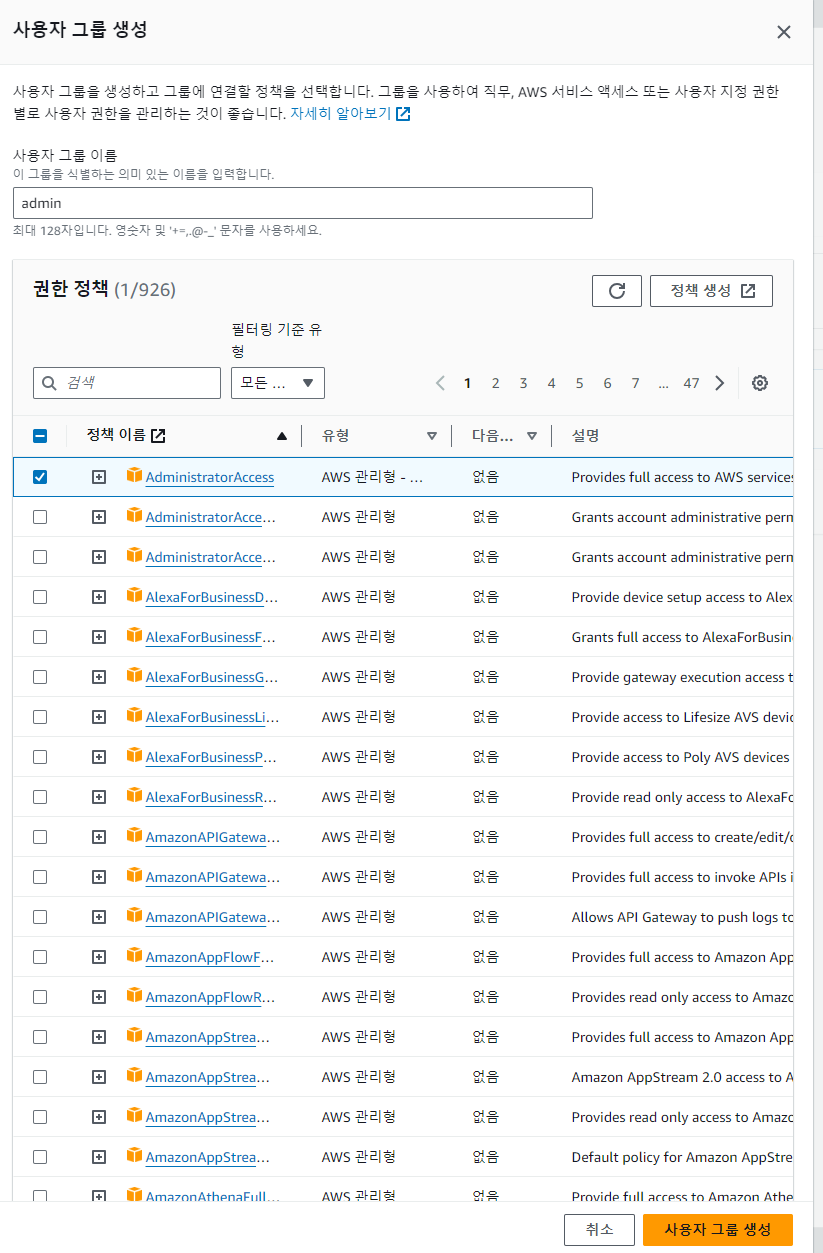Sort by 정책 이름 ascending triangle
The height and width of the screenshot is (1253, 823).
click(282, 436)
